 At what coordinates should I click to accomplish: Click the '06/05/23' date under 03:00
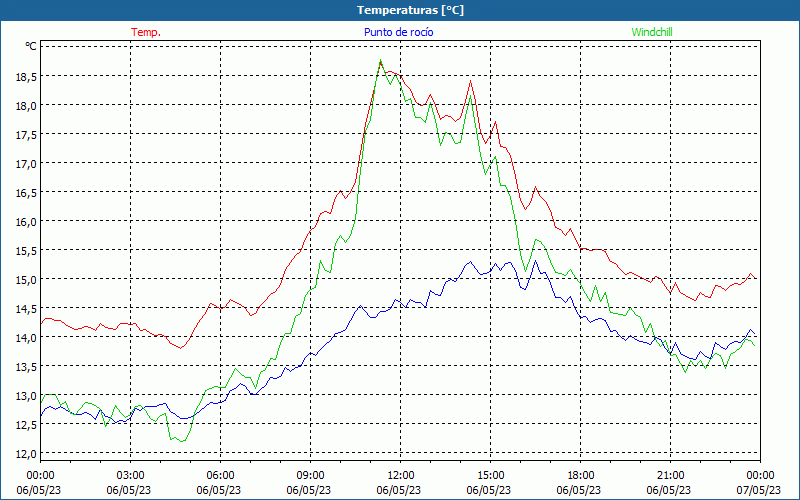coord(129,490)
